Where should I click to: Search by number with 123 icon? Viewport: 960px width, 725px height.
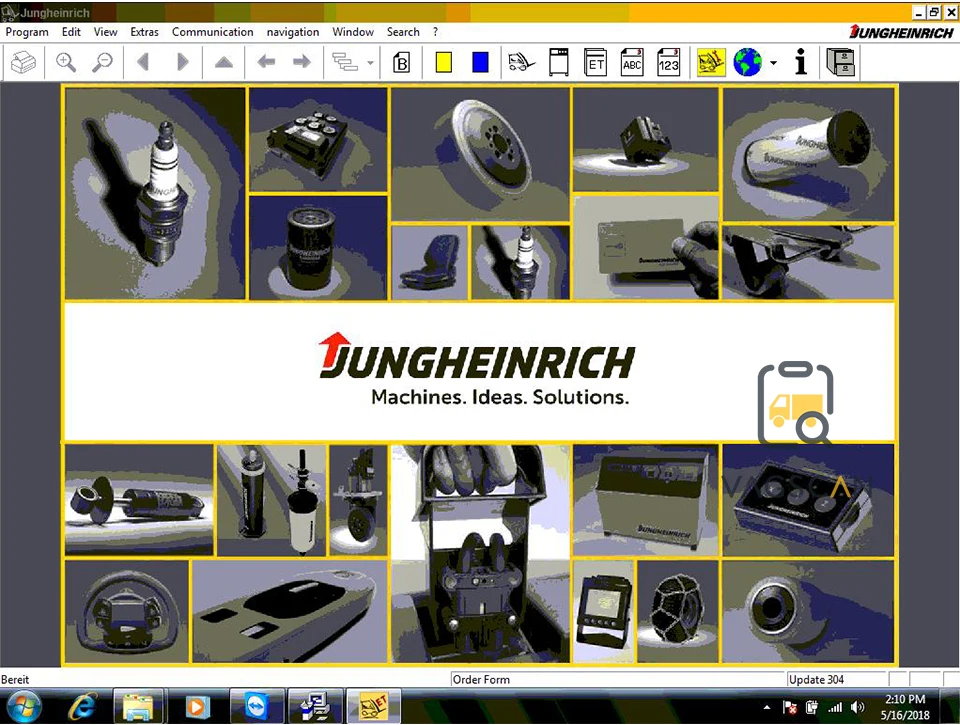point(668,62)
